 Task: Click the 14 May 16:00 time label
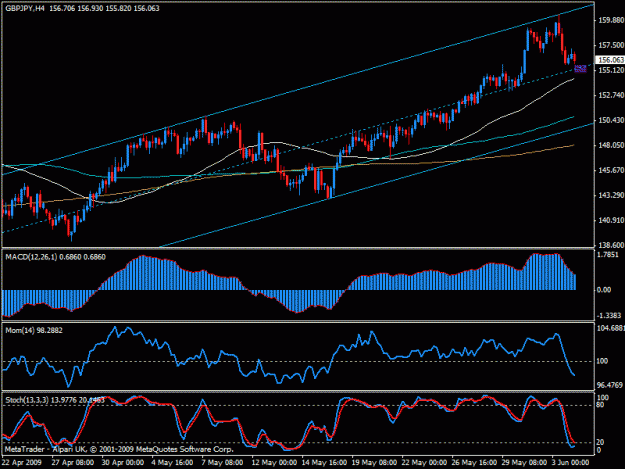click(x=324, y=463)
